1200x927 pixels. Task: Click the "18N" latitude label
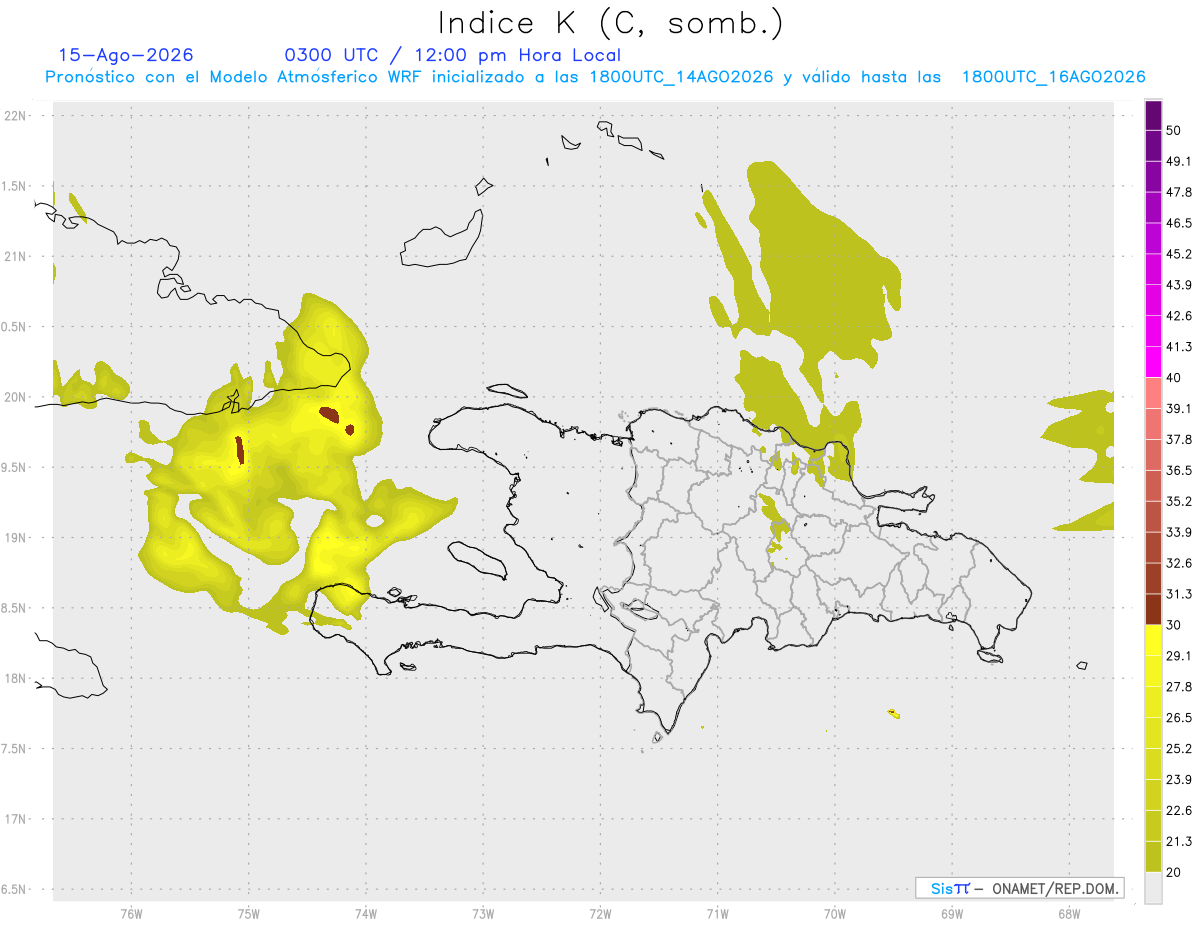15,678
